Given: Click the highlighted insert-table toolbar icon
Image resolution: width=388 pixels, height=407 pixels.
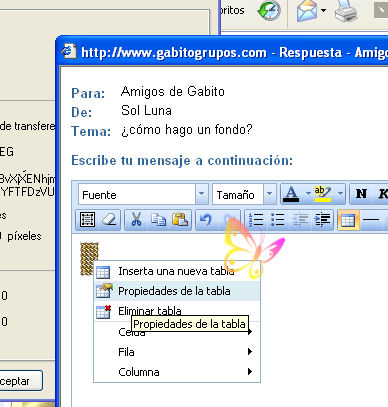Looking at the screenshot, I should 348,220.
